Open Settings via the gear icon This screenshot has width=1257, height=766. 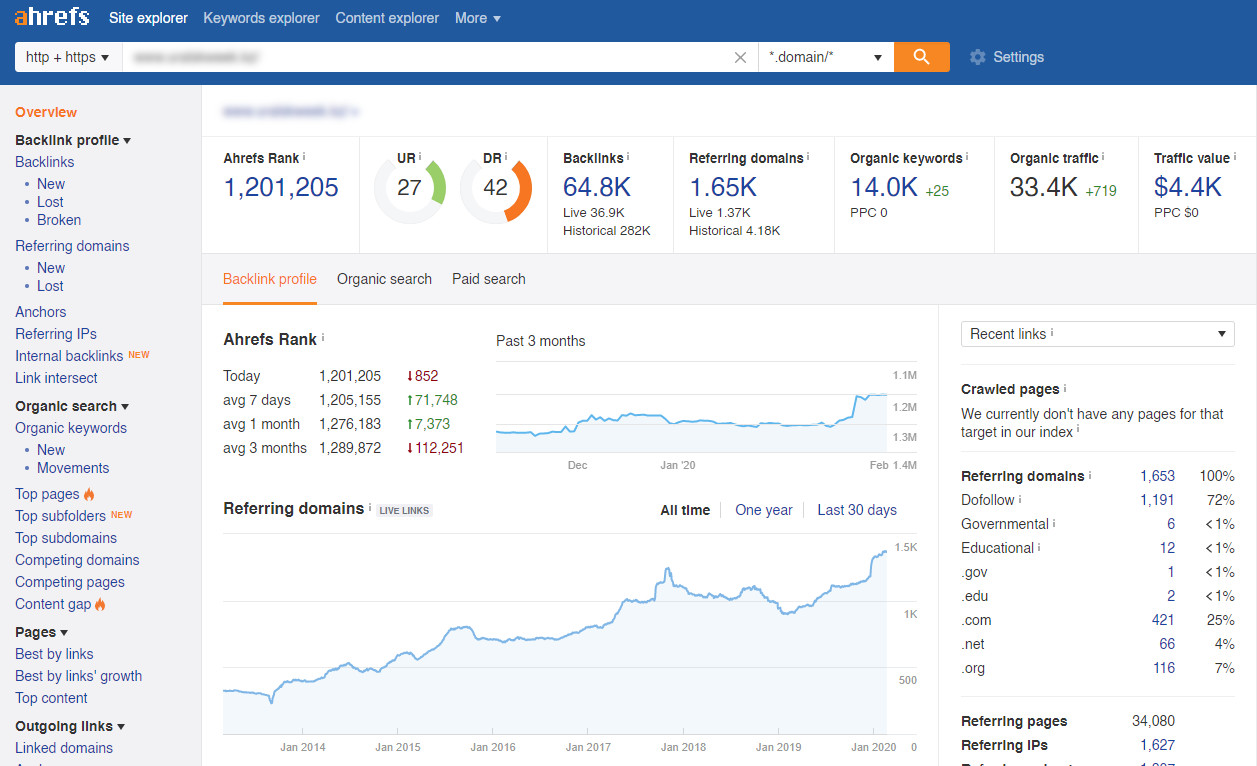pos(977,57)
